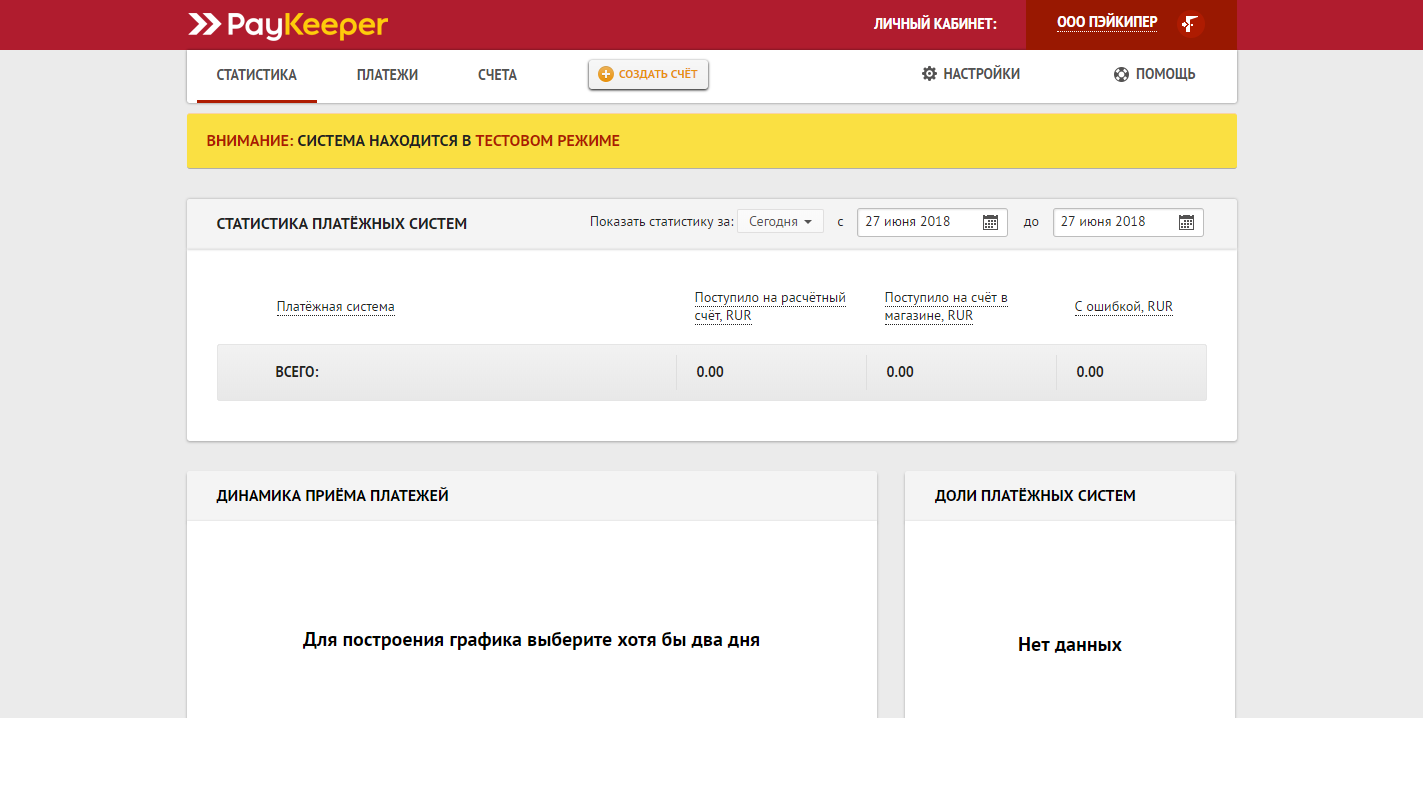Switch to the СЧЕТА tab
This screenshot has width=1423, height=806.
tap(496, 74)
